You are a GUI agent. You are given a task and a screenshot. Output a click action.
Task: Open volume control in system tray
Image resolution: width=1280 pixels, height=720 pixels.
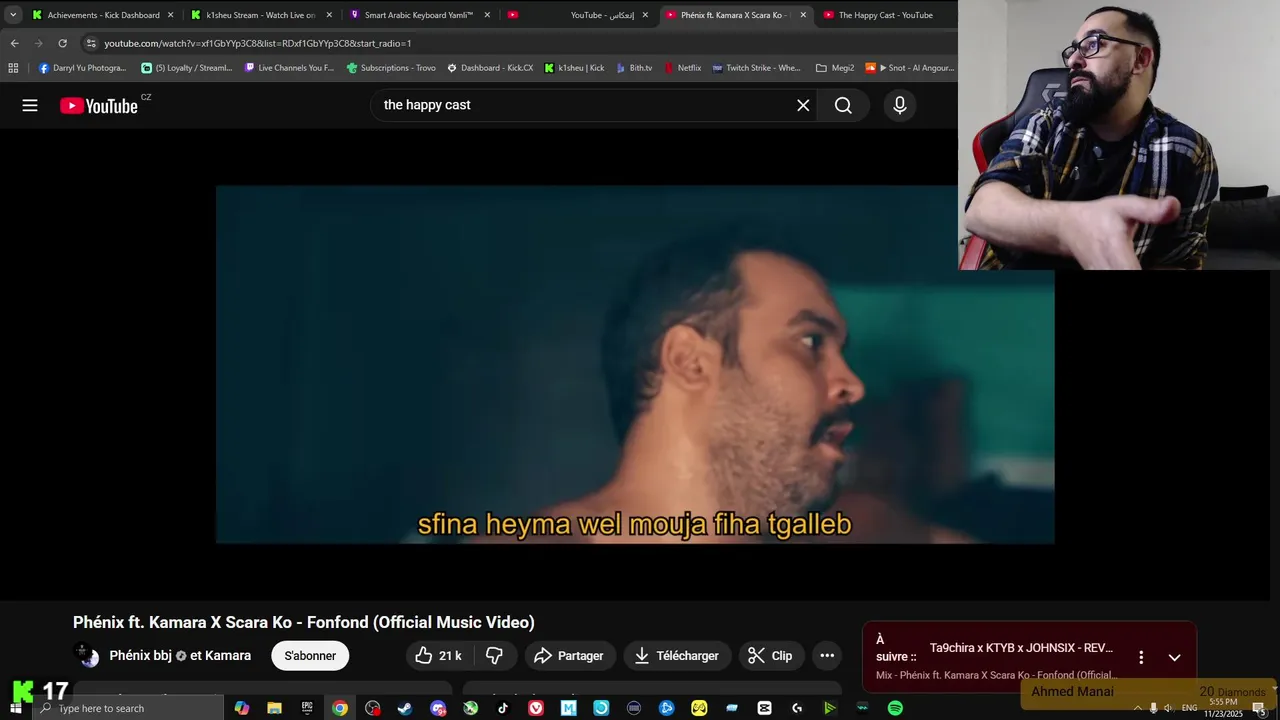(x=1168, y=708)
